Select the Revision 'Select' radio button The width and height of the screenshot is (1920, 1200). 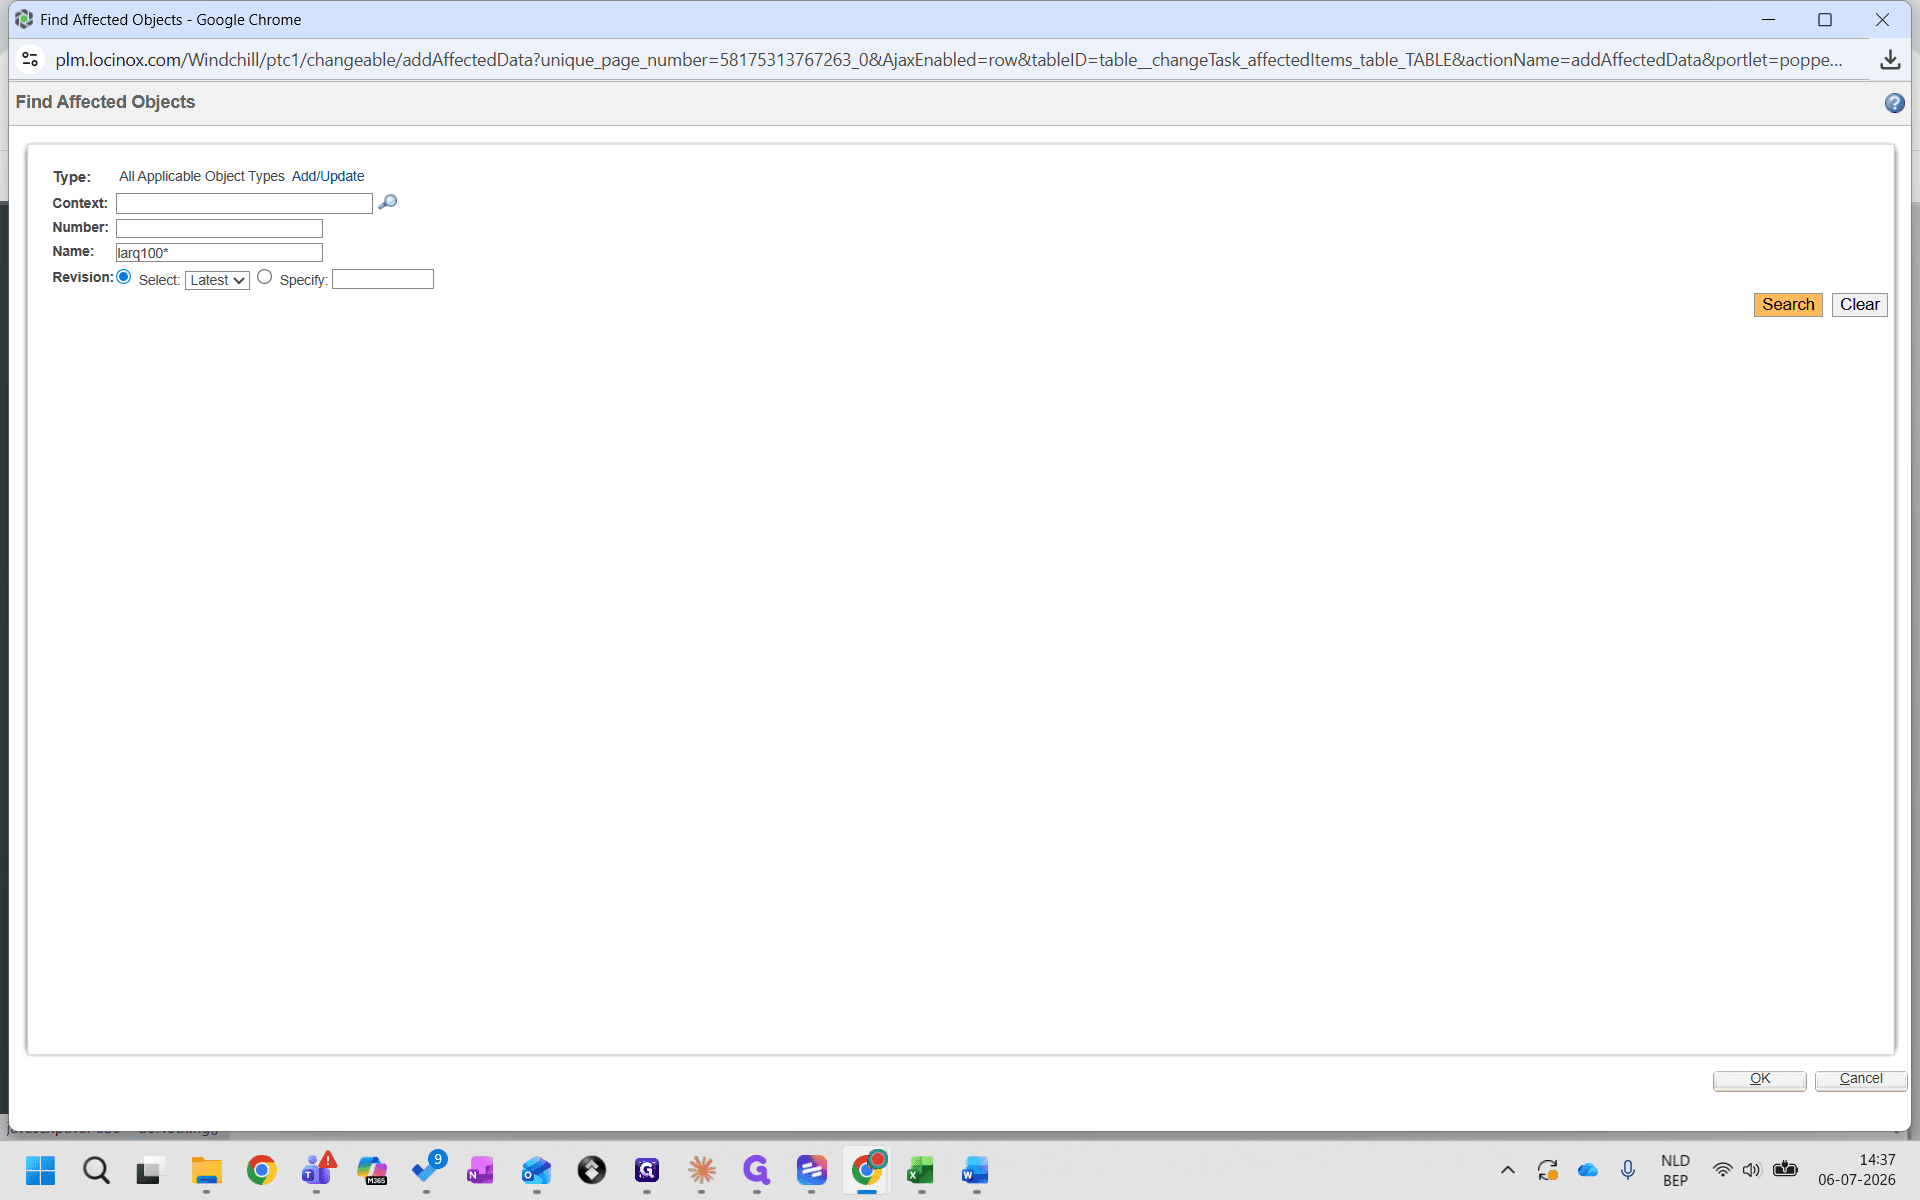coord(124,277)
